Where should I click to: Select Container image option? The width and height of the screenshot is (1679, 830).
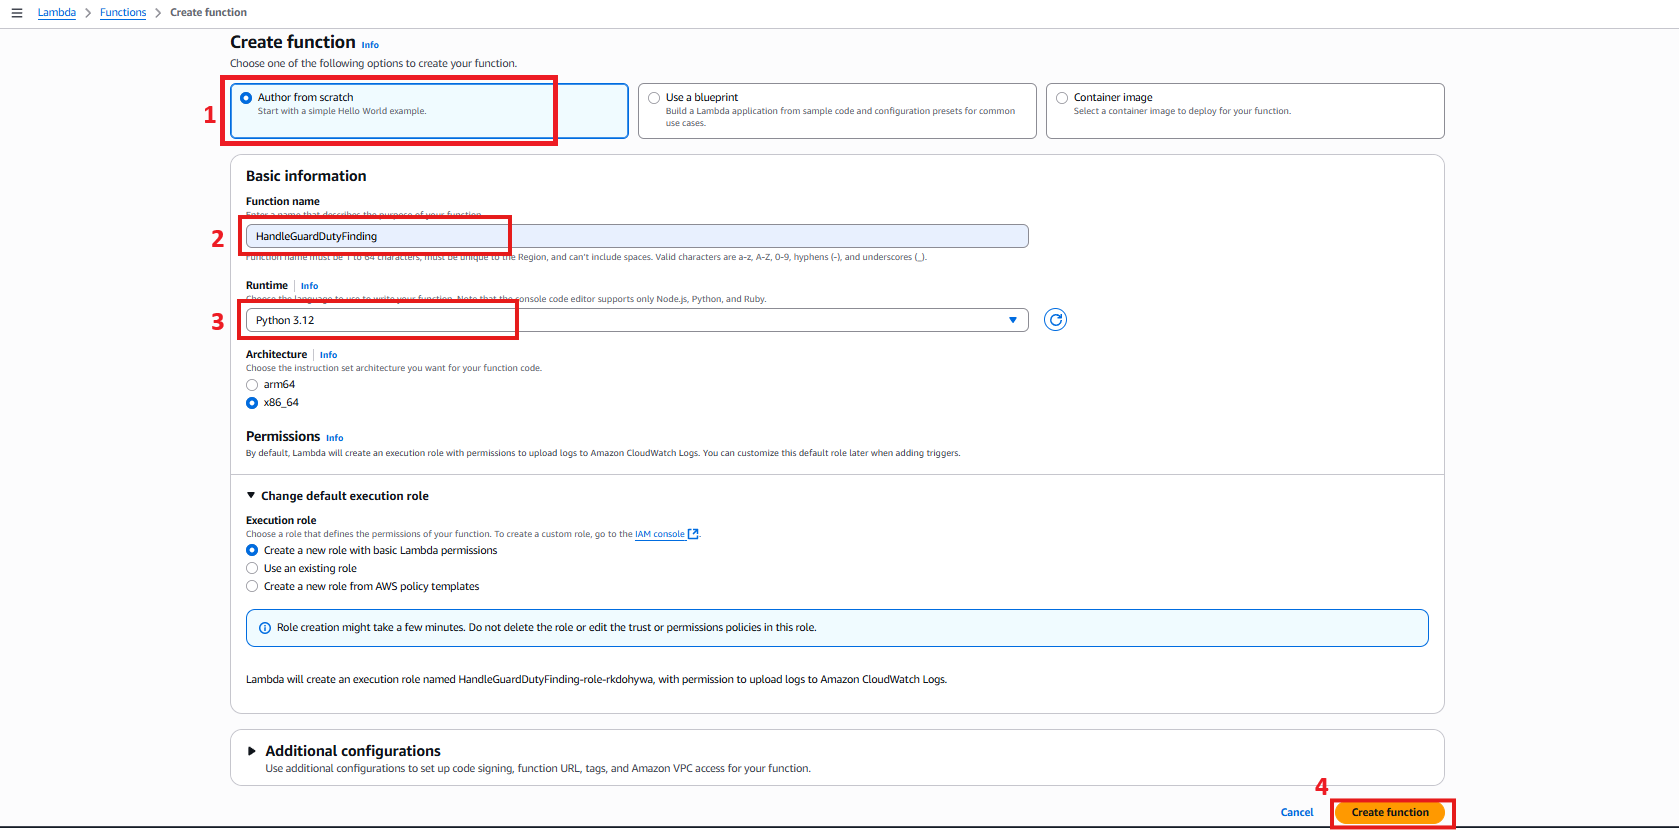[1245, 111]
